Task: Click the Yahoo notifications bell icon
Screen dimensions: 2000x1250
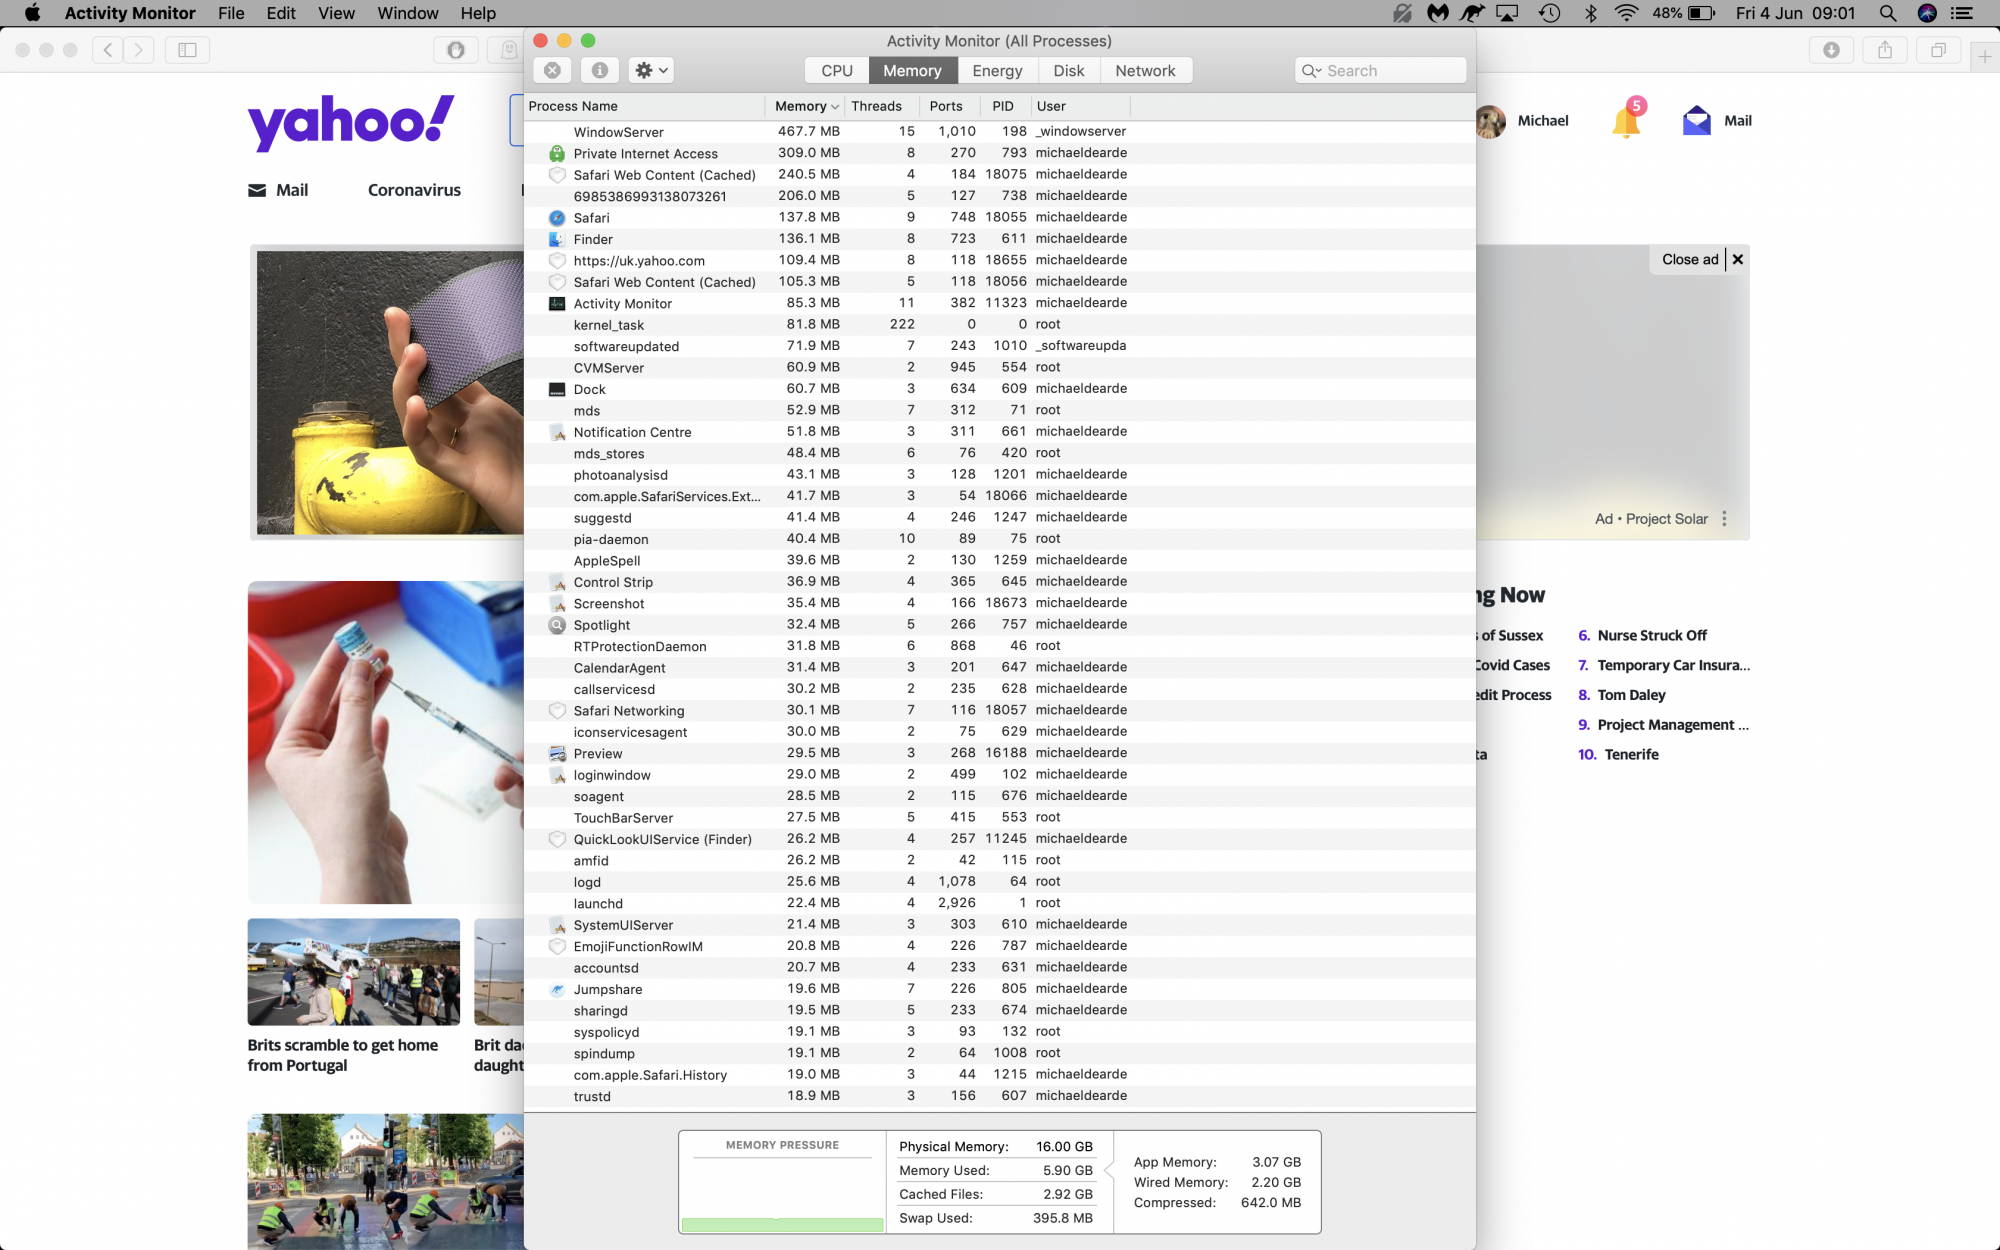Action: [1627, 120]
